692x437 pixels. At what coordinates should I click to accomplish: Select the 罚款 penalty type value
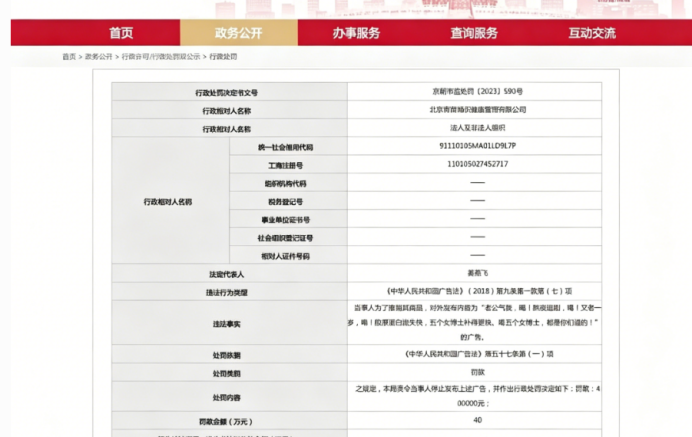[x=478, y=372]
